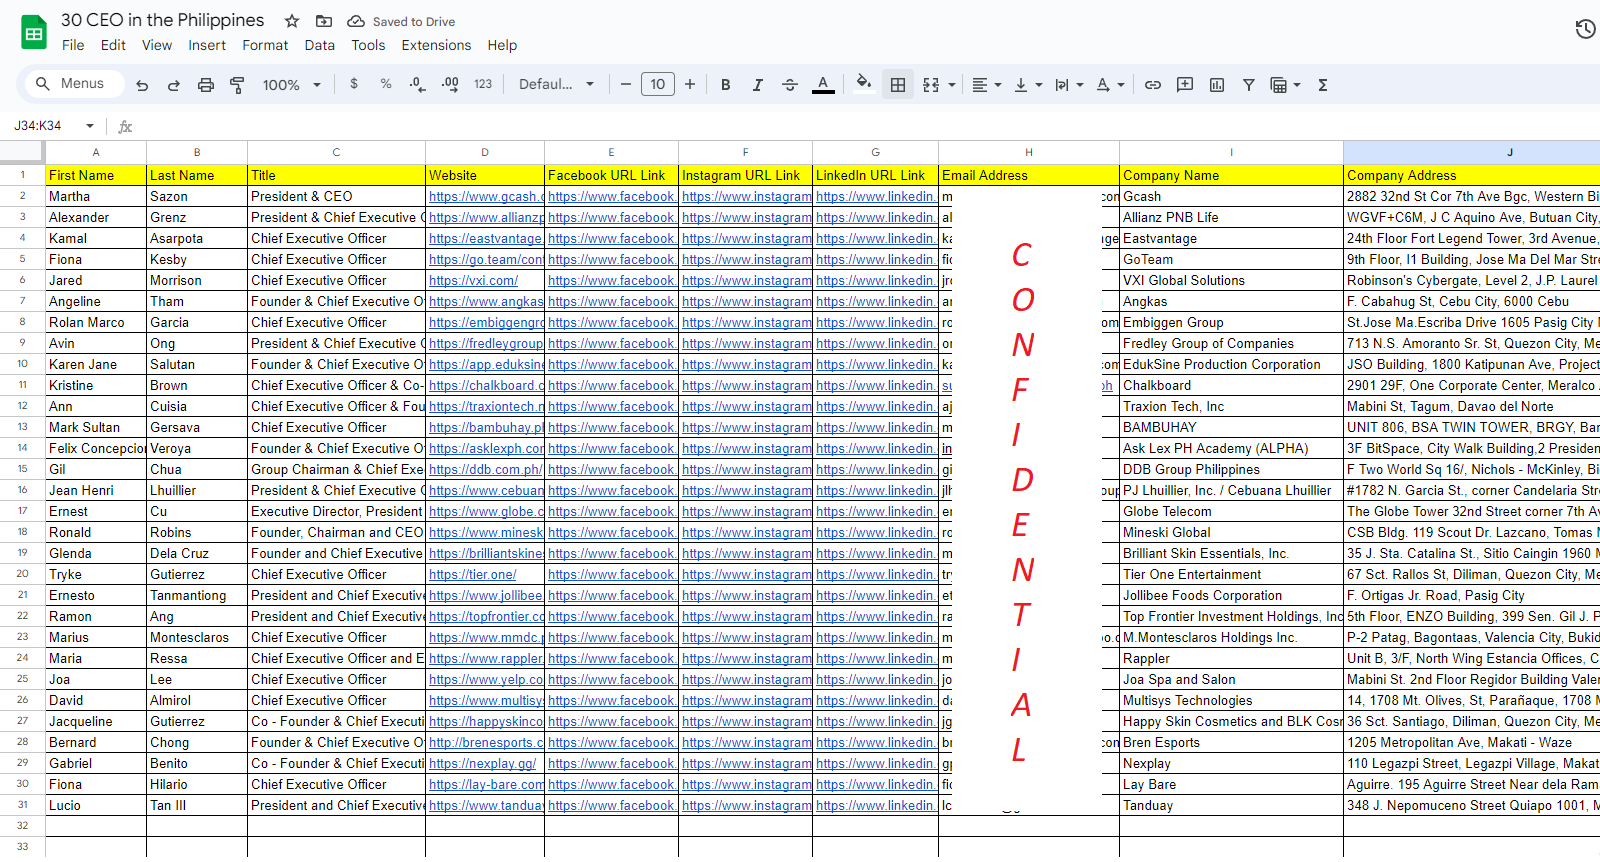Follow the https://nexplay.gg/ link
This screenshot has width=1600, height=862.
pos(483,764)
